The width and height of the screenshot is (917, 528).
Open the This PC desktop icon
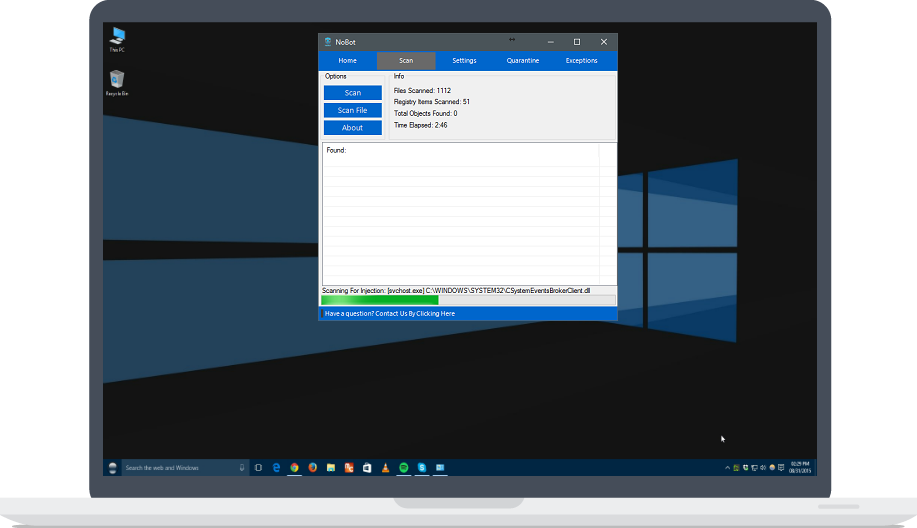click(x=117, y=38)
